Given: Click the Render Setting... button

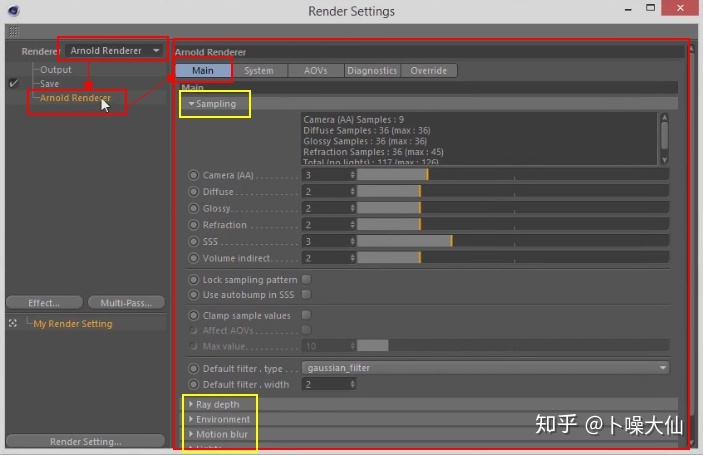Looking at the screenshot, I should 85,441.
